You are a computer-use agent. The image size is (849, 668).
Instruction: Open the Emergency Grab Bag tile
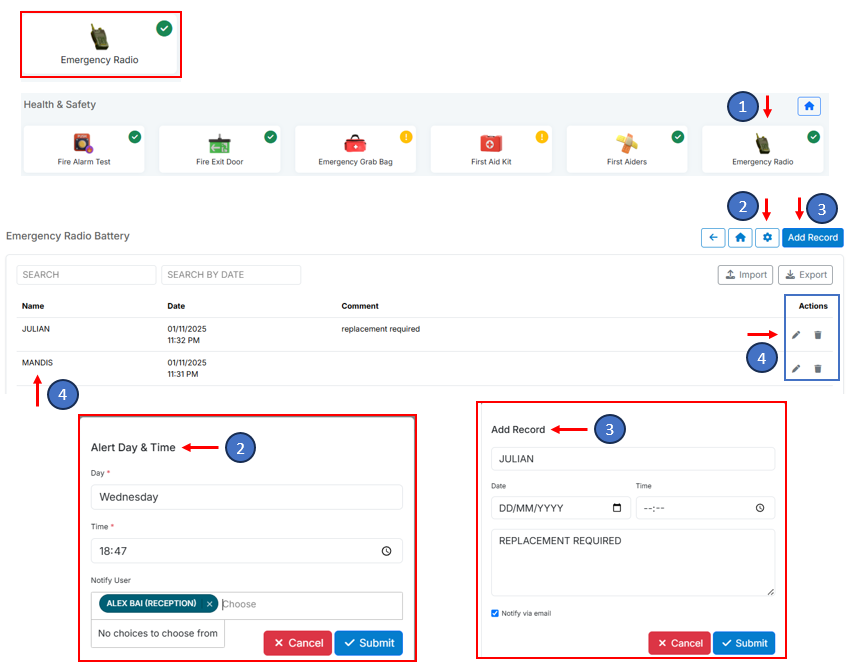[355, 149]
